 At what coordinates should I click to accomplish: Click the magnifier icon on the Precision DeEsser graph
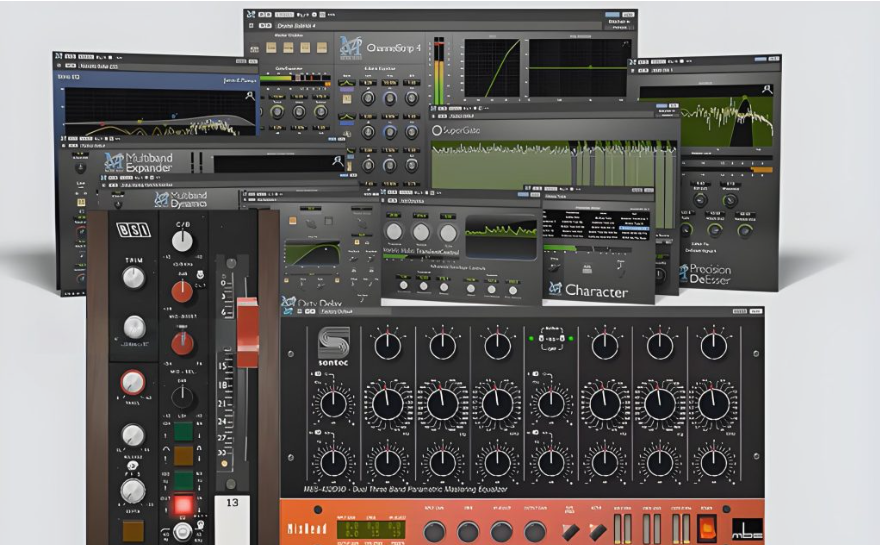click(x=766, y=89)
